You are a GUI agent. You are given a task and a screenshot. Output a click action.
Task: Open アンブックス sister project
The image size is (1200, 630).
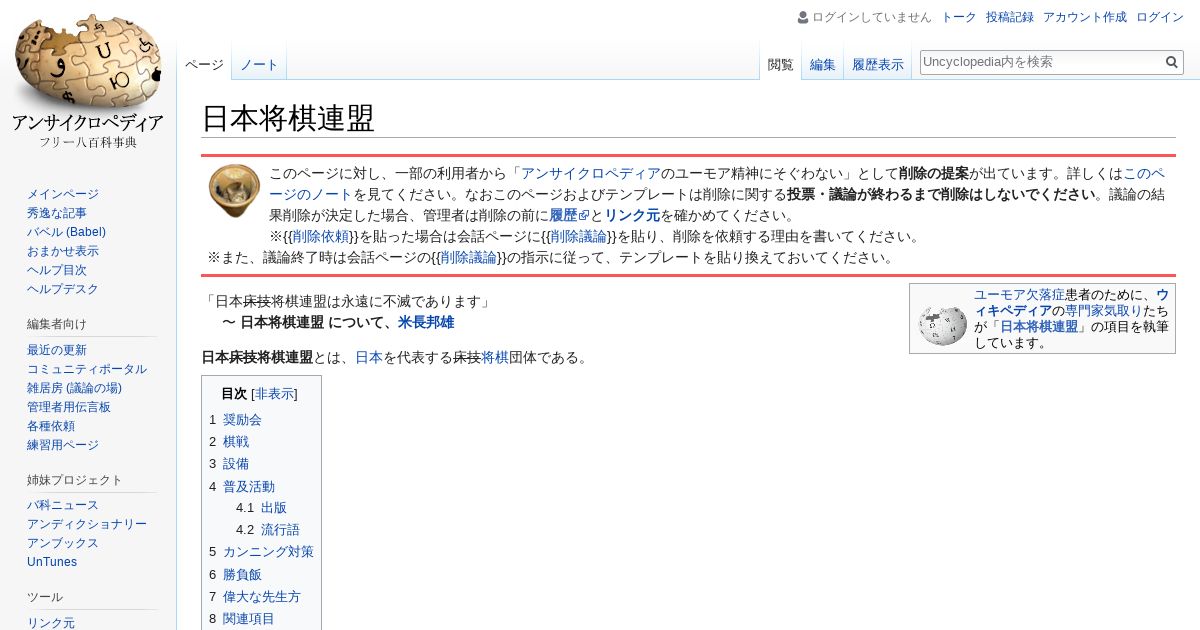(x=63, y=543)
